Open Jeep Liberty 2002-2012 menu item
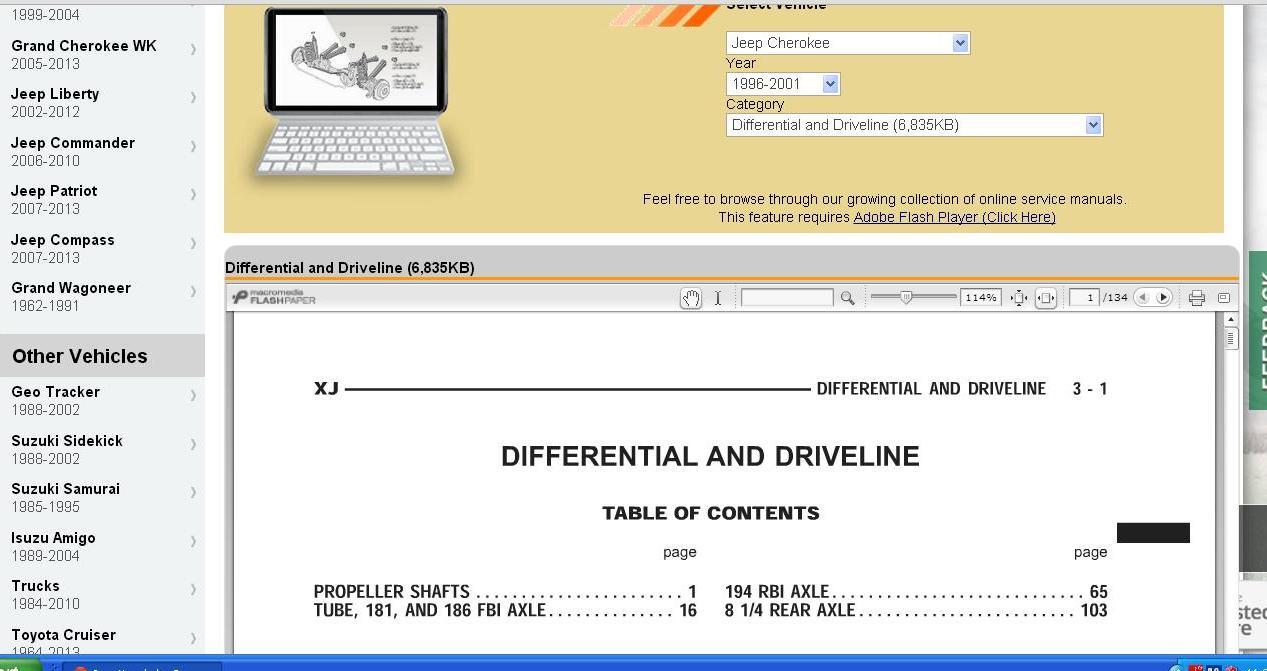Screen dimensions: 1267x671 [102, 103]
